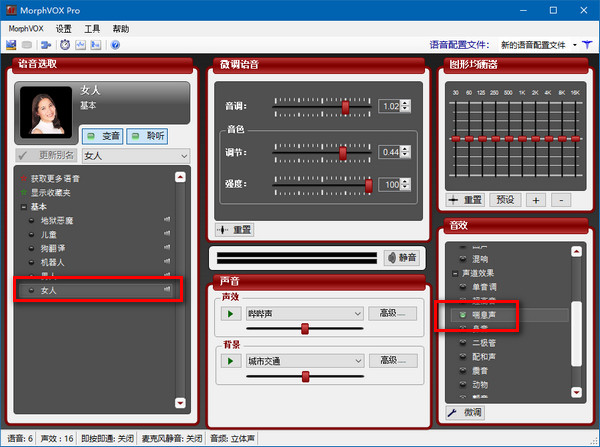Click the wrench icon on the 微调 button
This screenshot has width=600, height=447.
click(452, 413)
